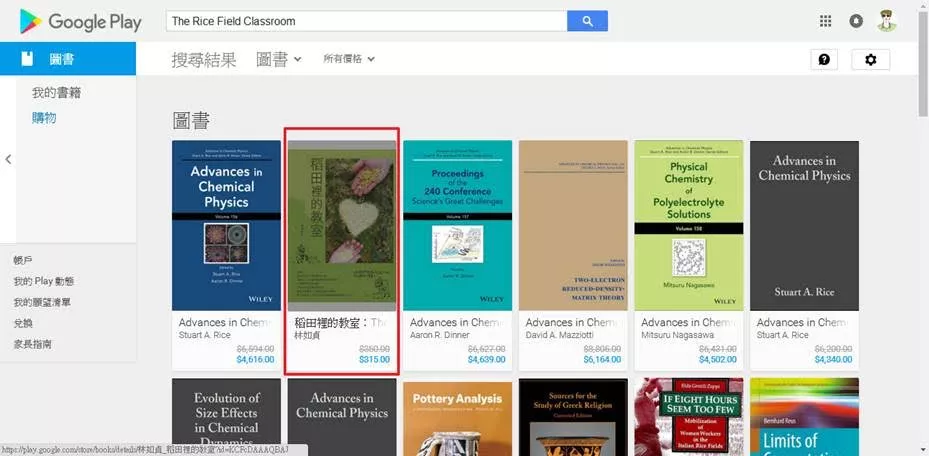Open the gray Stuart A. Rice cover in the top row
Screen dimensions: 929x456
(x=804, y=226)
